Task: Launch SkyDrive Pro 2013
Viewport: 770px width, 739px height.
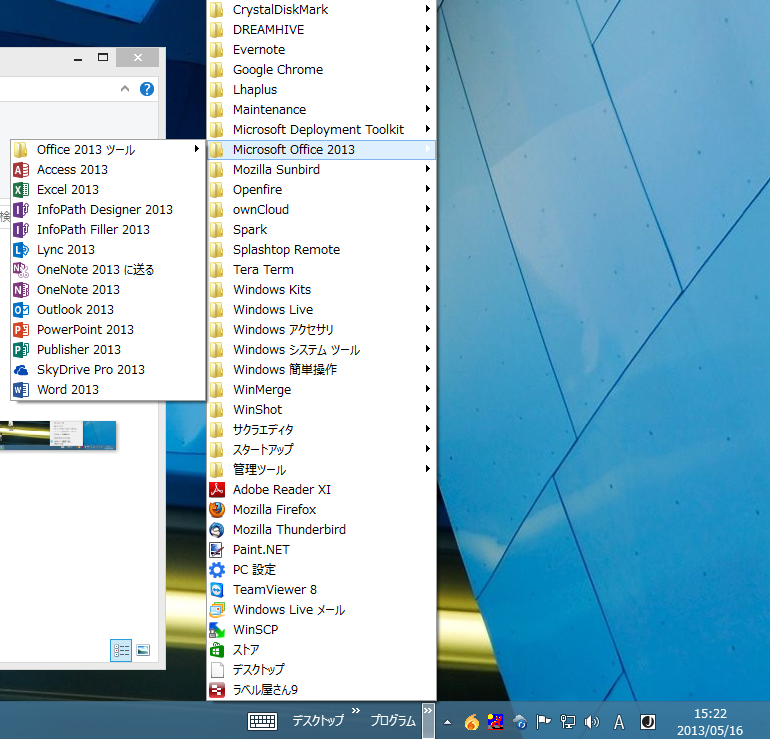Action: click(108, 370)
